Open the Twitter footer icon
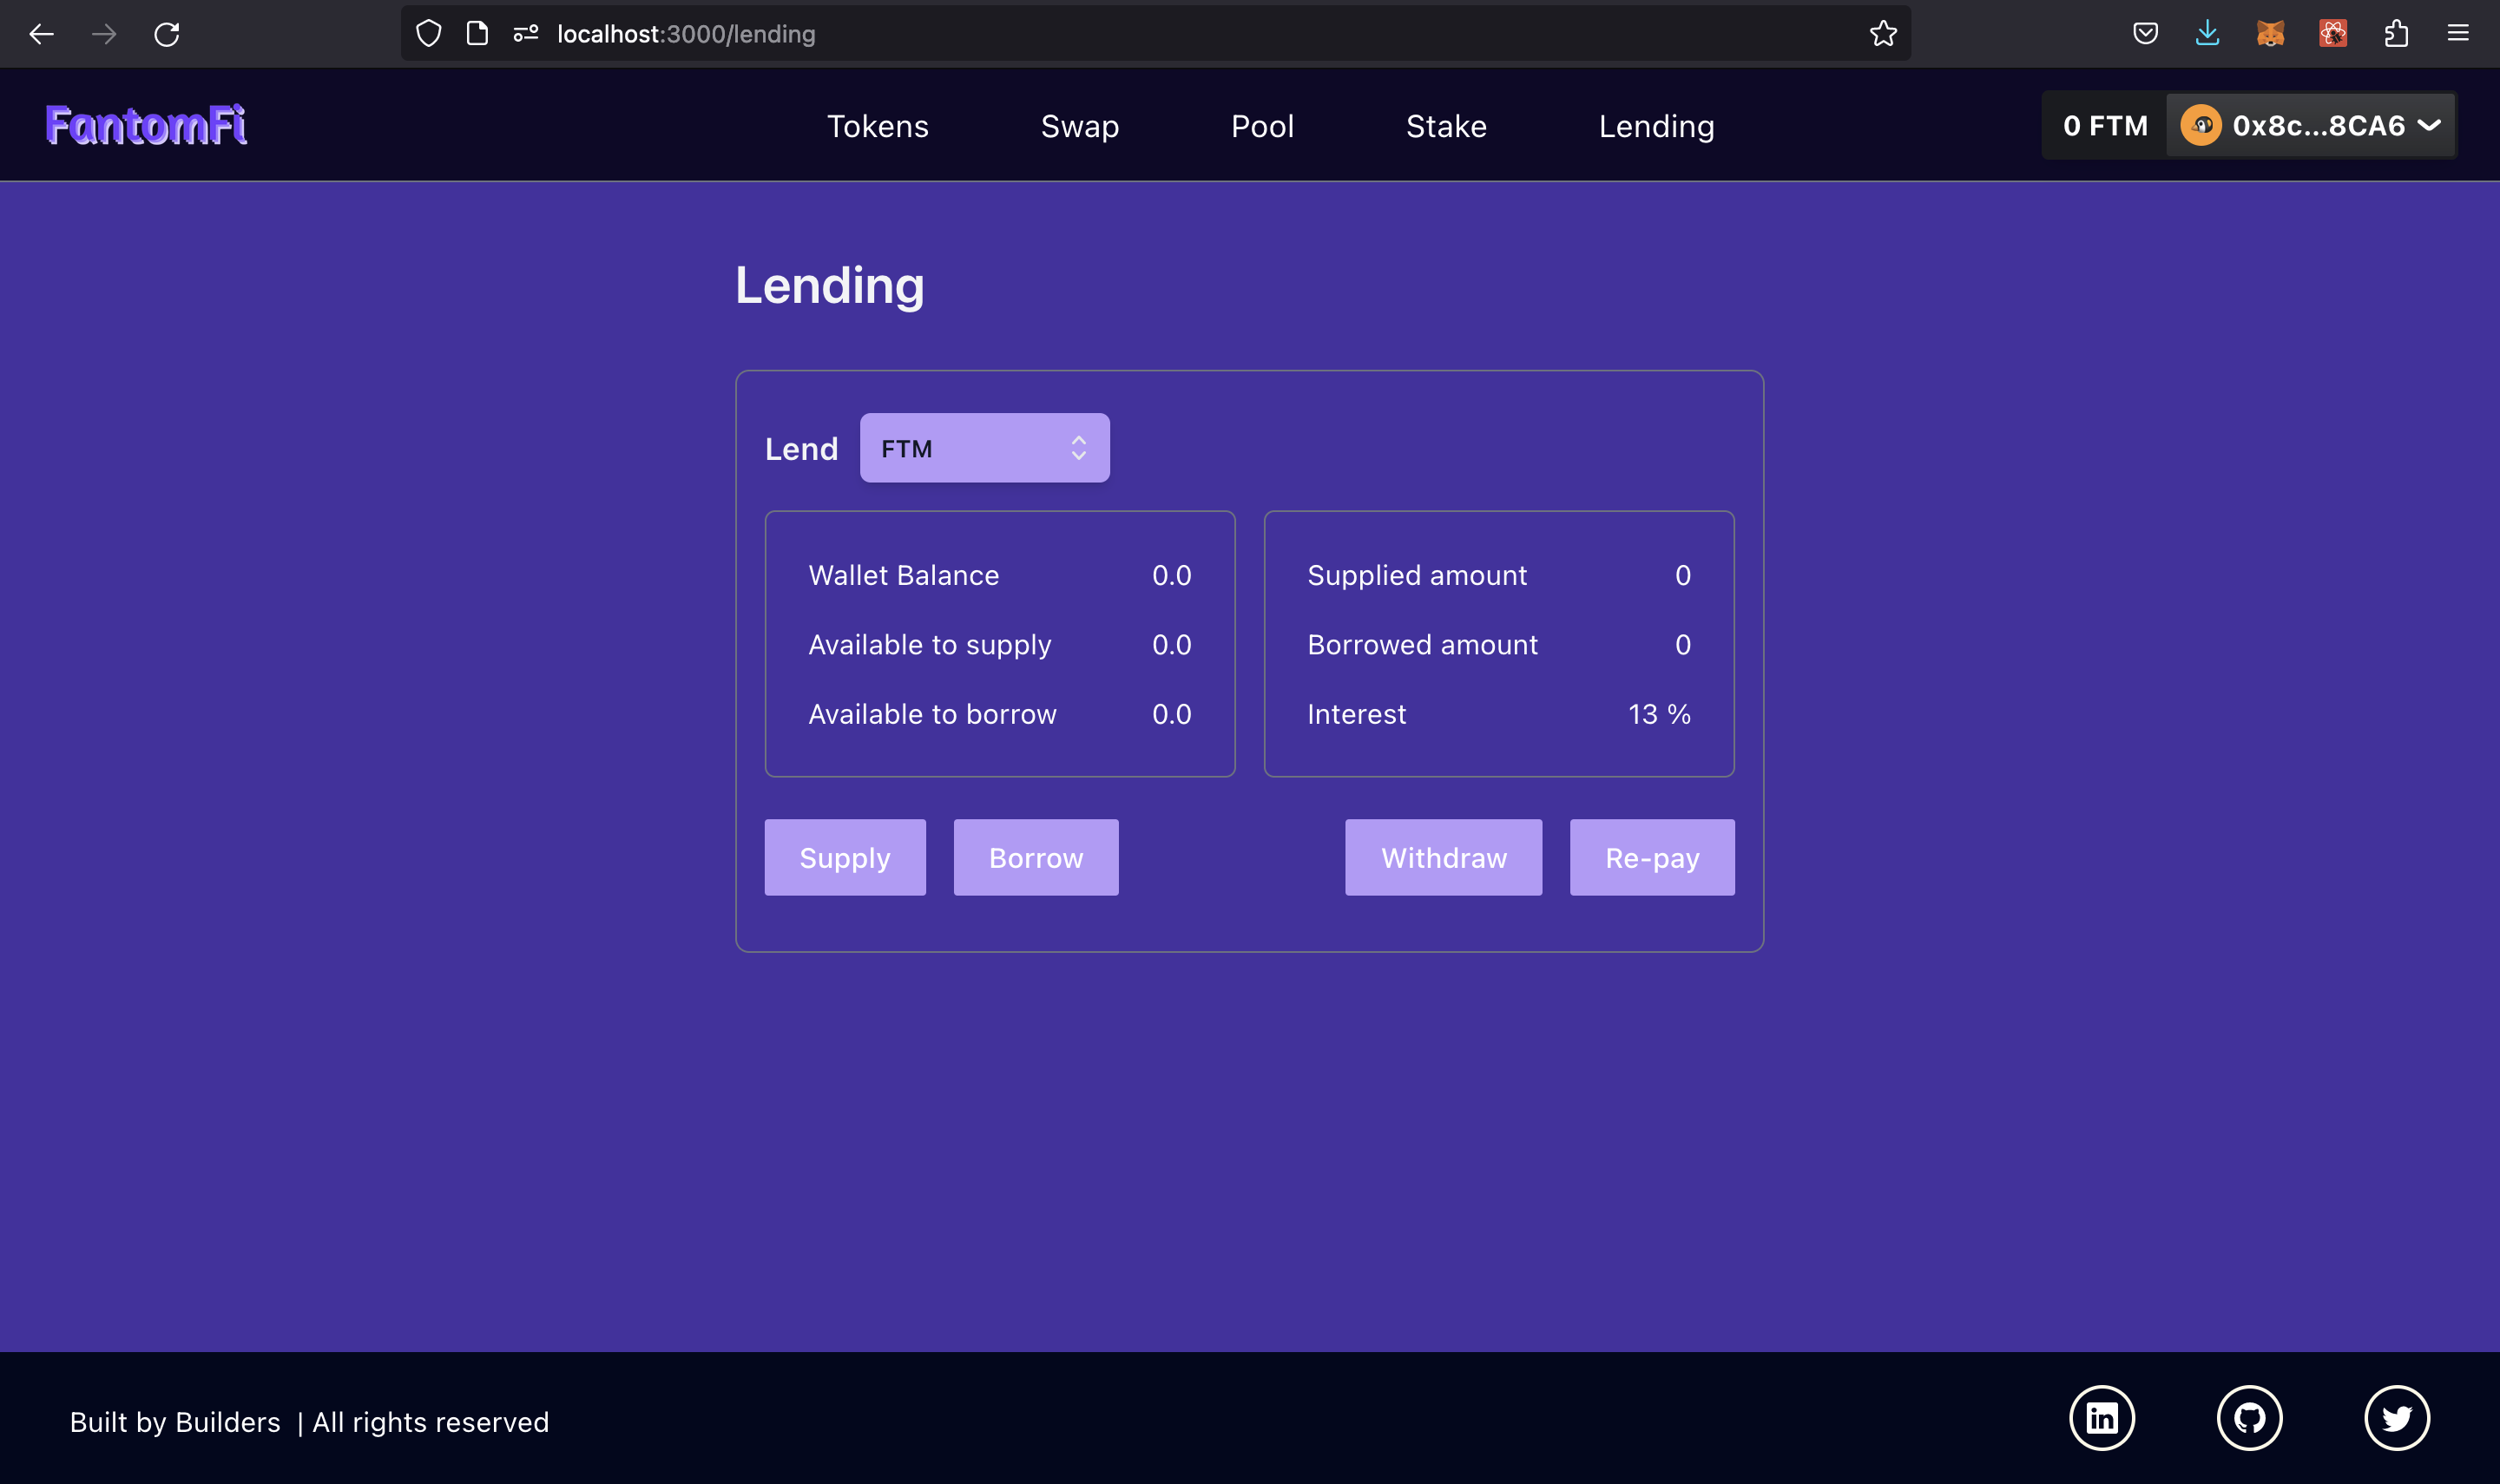 pyautogui.click(x=2396, y=1417)
